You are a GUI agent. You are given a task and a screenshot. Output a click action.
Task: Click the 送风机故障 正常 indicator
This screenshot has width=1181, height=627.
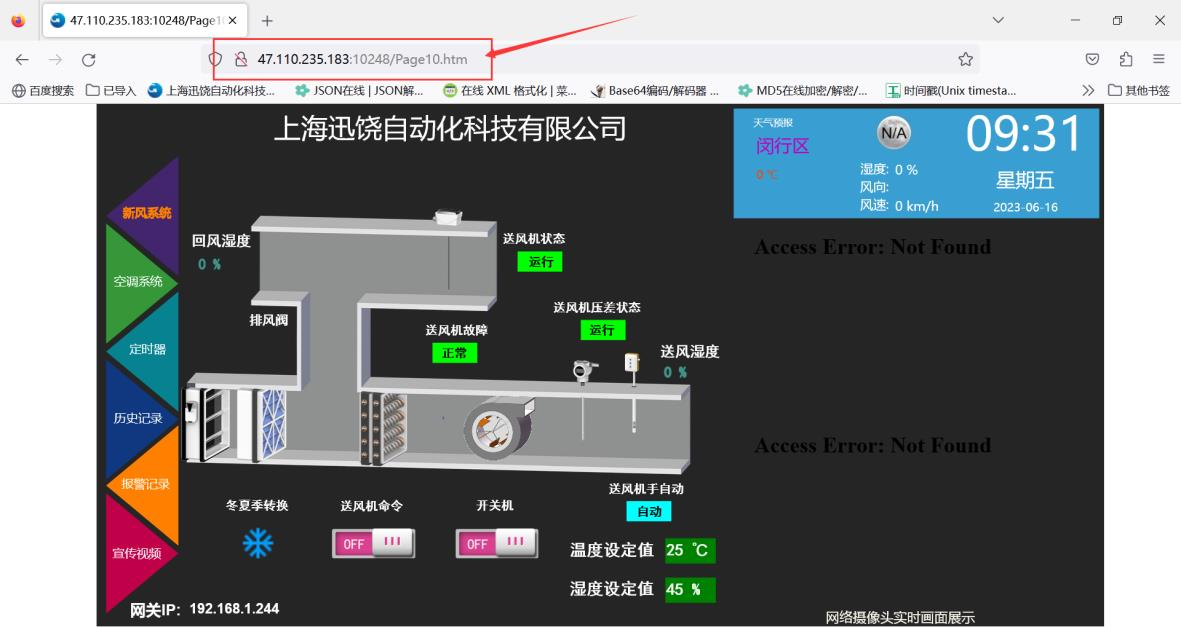coord(454,353)
